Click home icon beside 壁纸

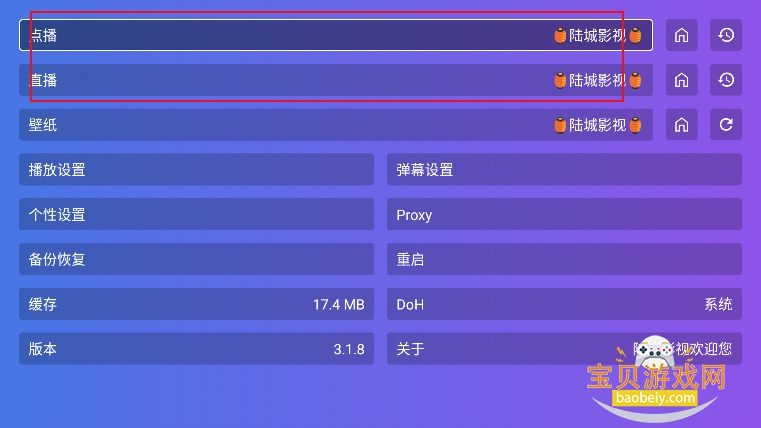click(x=681, y=125)
